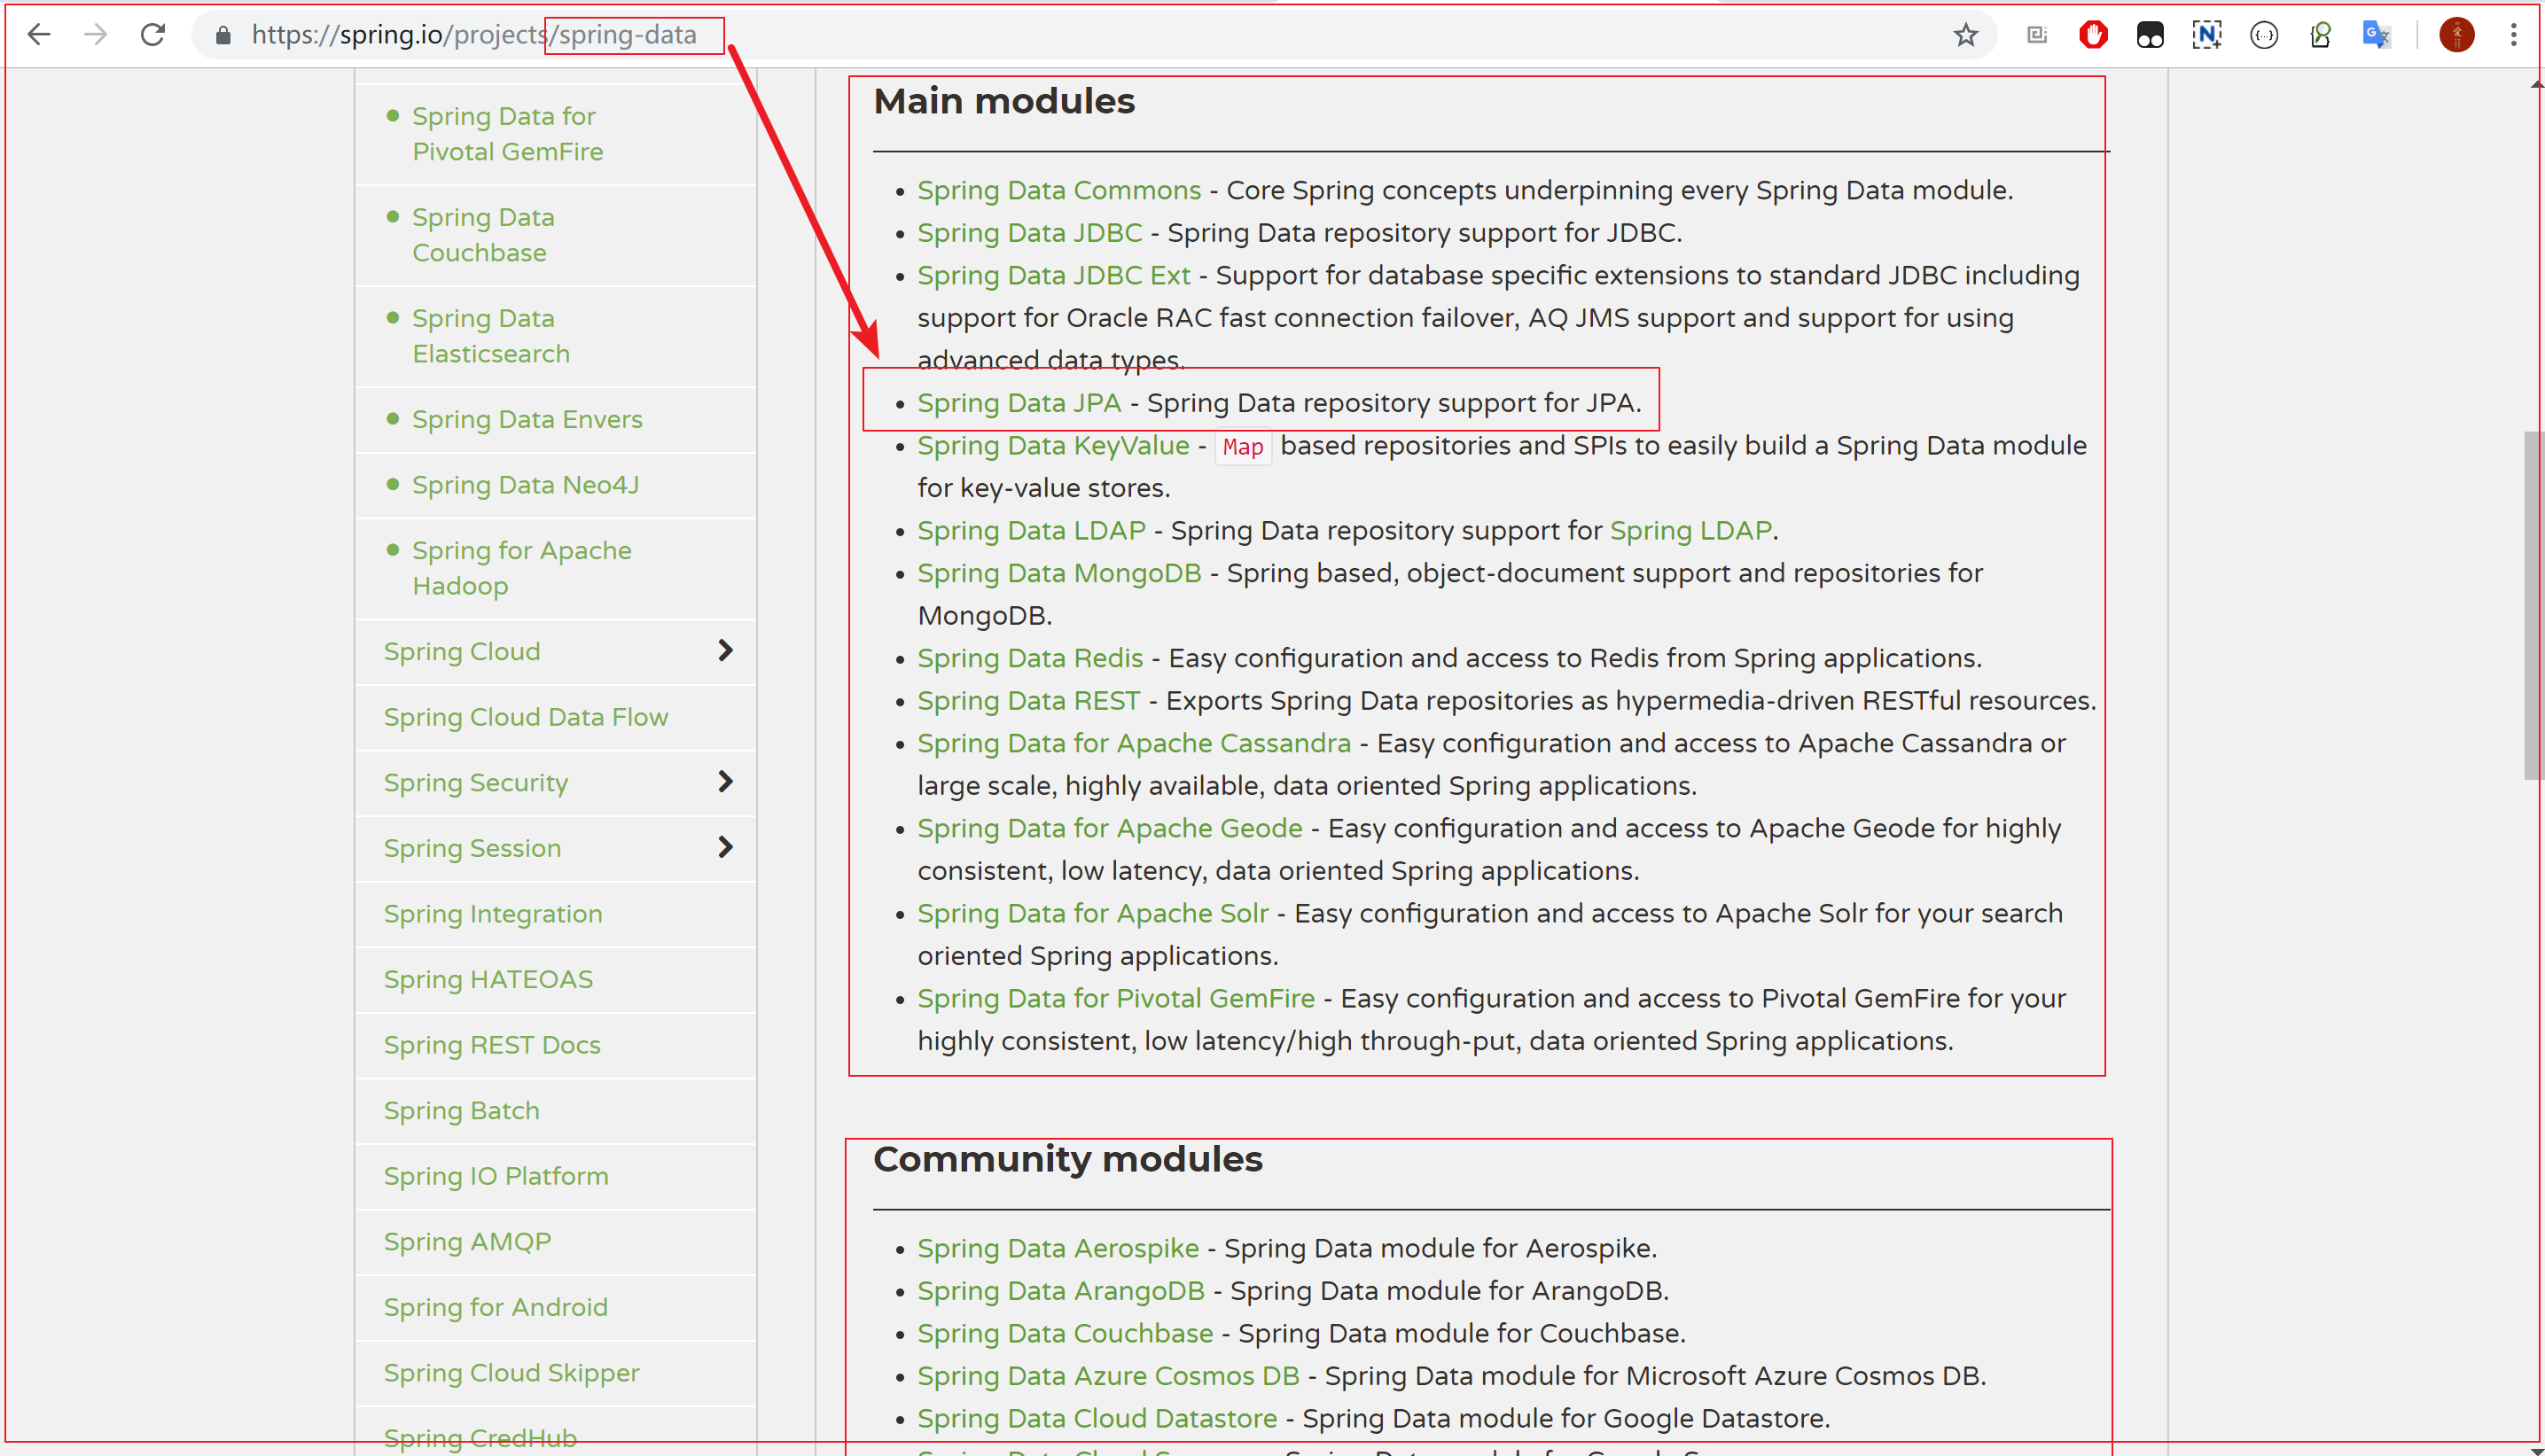View site security lock info
Image resolution: width=2545 pixels, height=1456 pixels.
click(224, 35)
